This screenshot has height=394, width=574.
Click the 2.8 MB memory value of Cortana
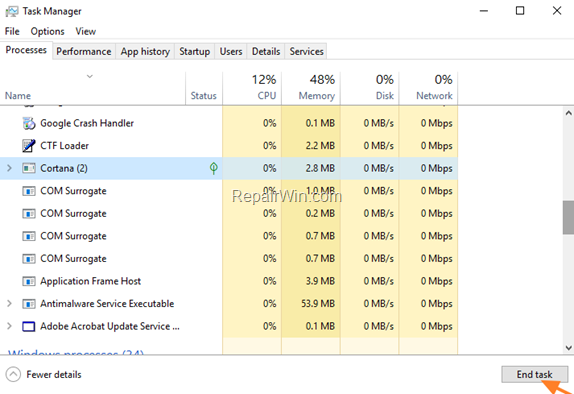tap(320, 168)
